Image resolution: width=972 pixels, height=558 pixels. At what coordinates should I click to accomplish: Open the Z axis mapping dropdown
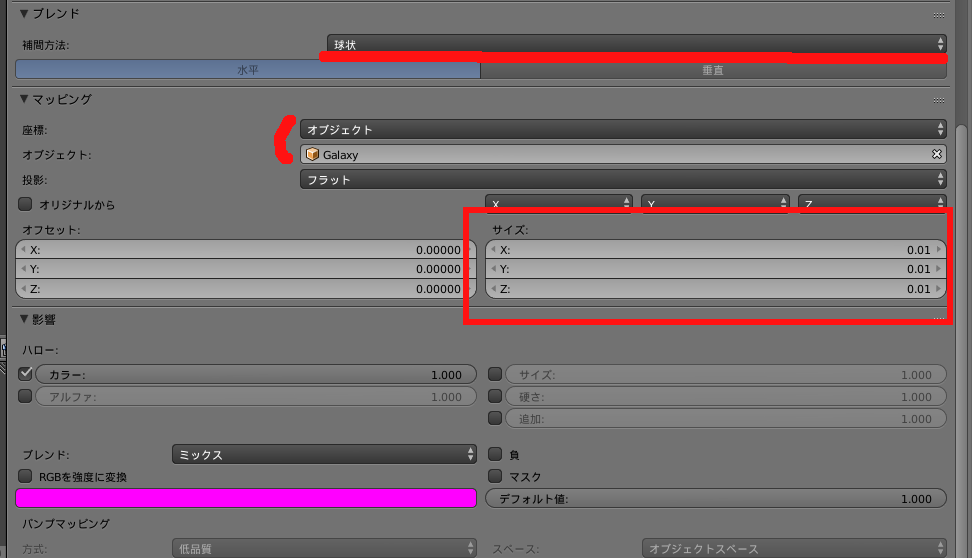[x=872, y=203]
